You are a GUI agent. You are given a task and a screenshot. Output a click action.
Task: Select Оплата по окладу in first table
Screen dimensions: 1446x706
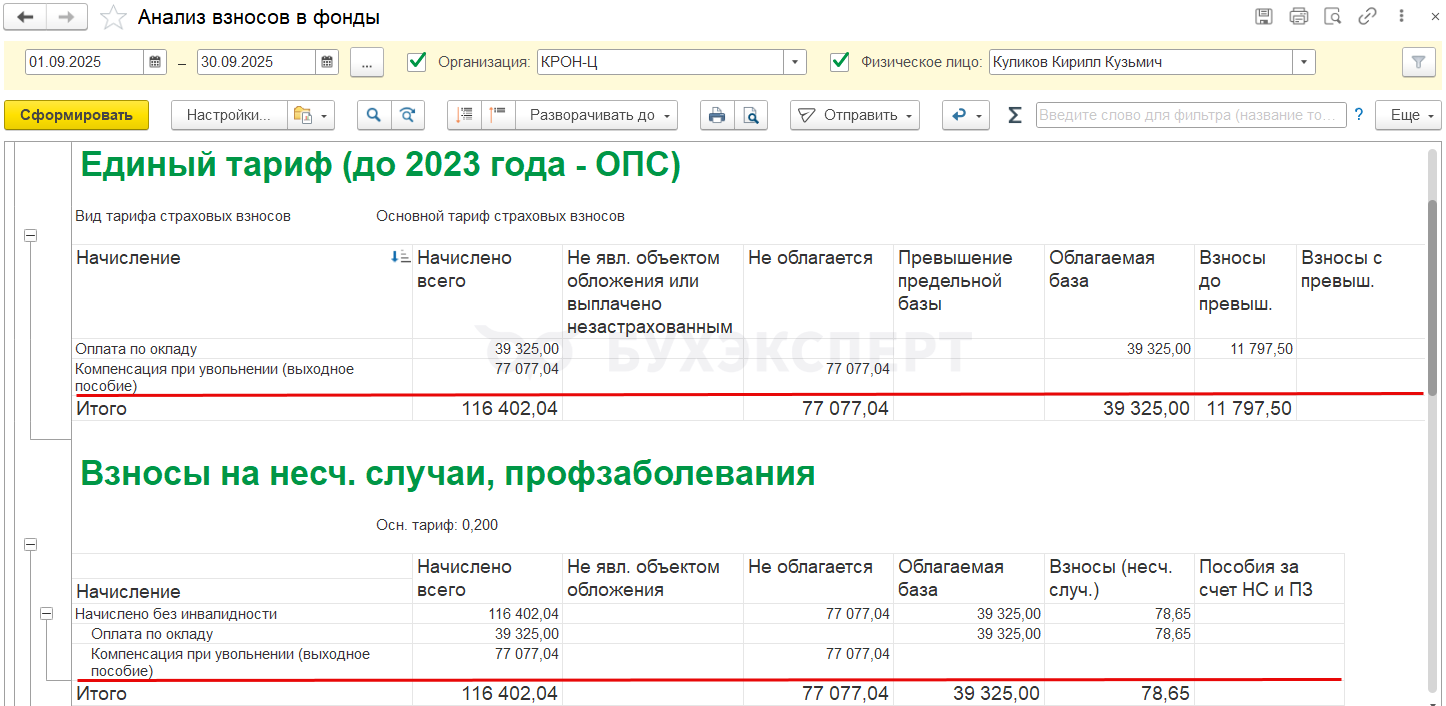136,349
